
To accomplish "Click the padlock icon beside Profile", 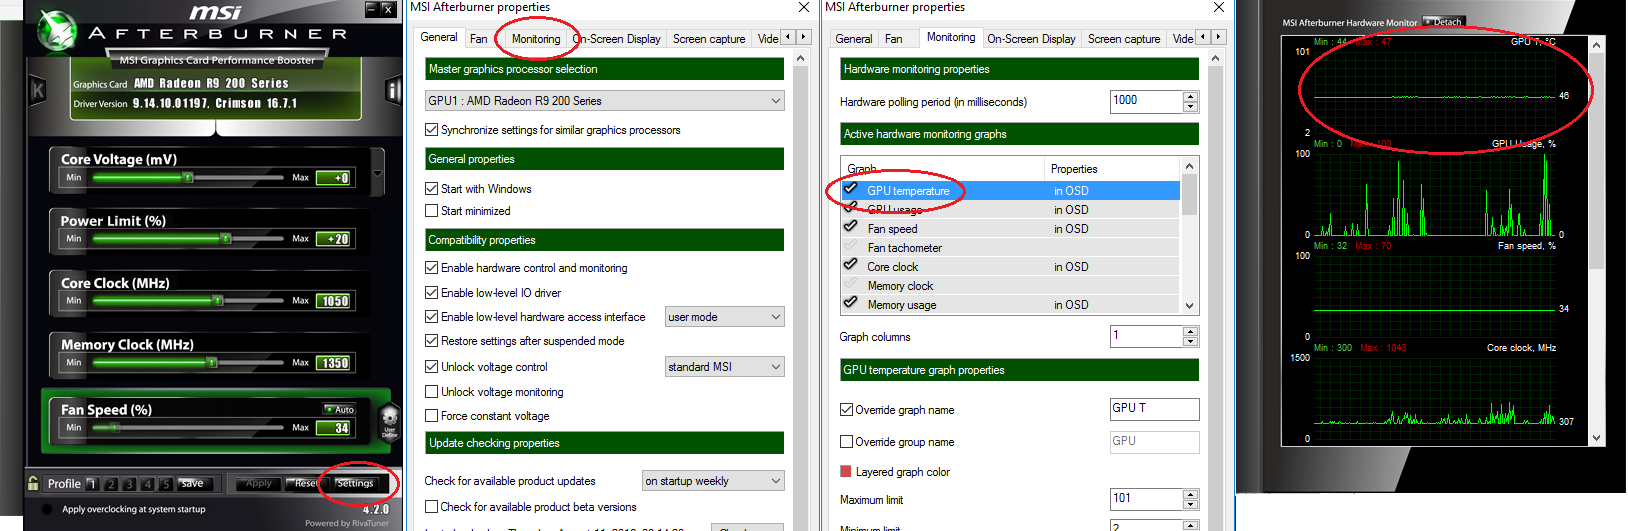I will coord(33,483).
